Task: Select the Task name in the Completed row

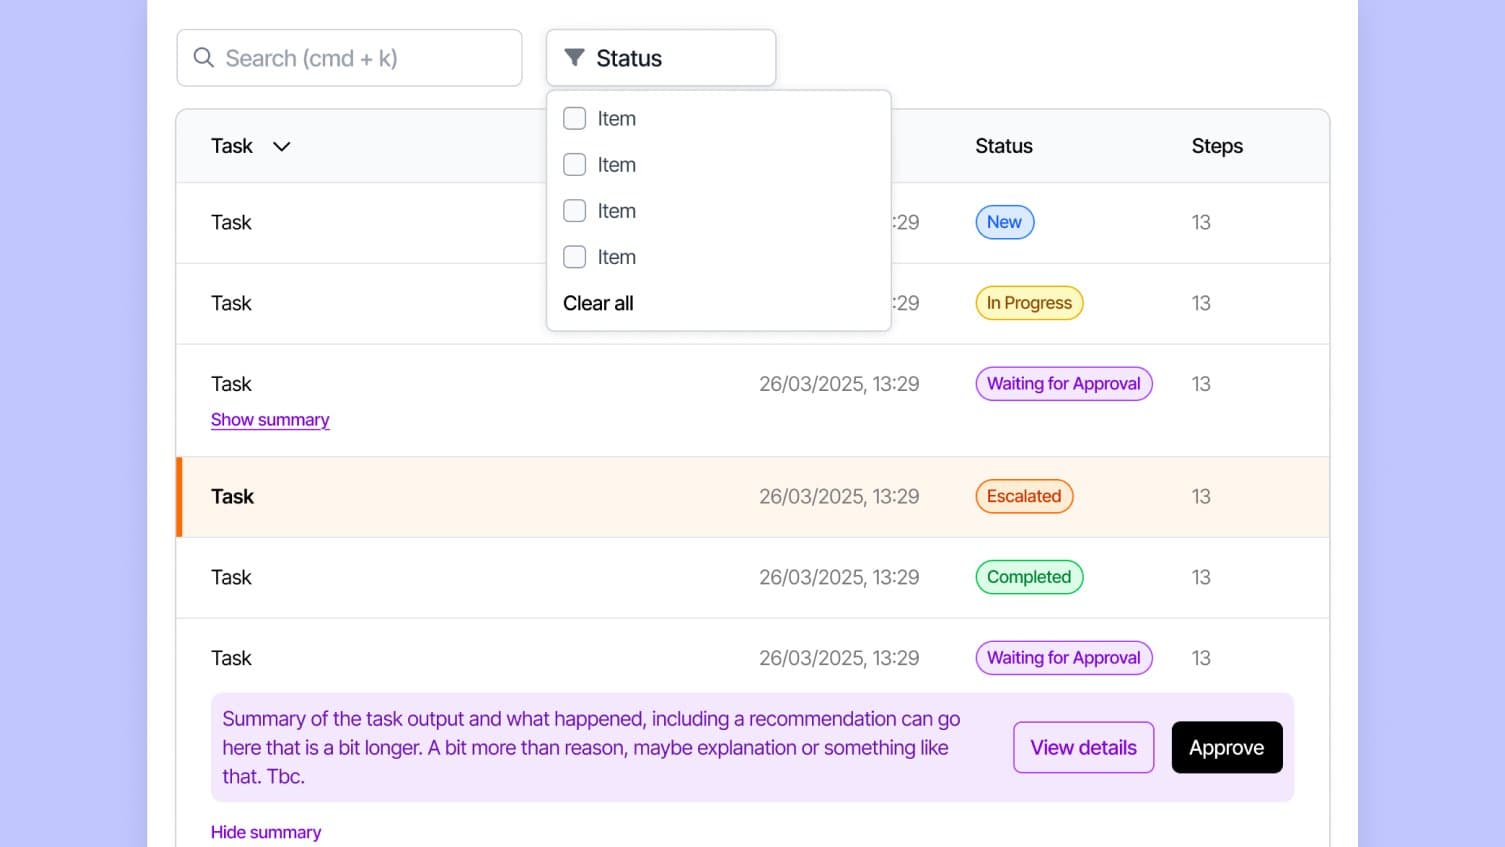Action: point(231,577)
